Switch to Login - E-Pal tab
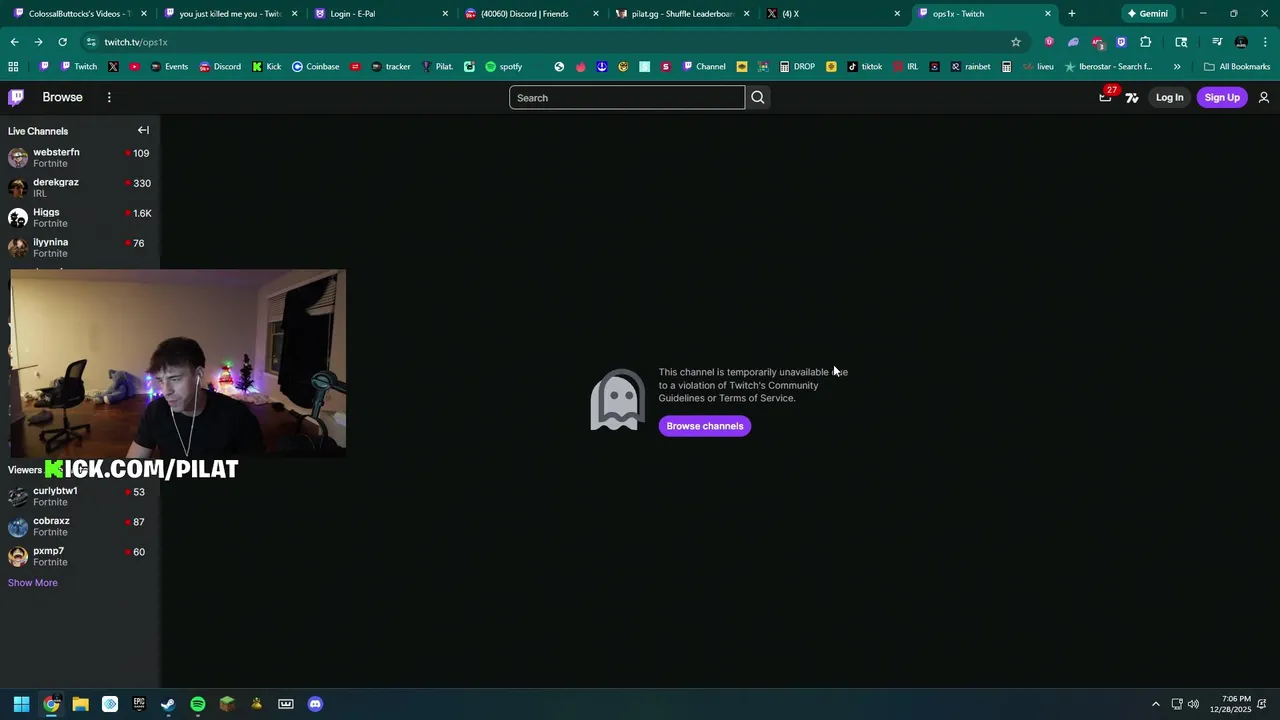The image size is (1280, 720). click(382, 14)
